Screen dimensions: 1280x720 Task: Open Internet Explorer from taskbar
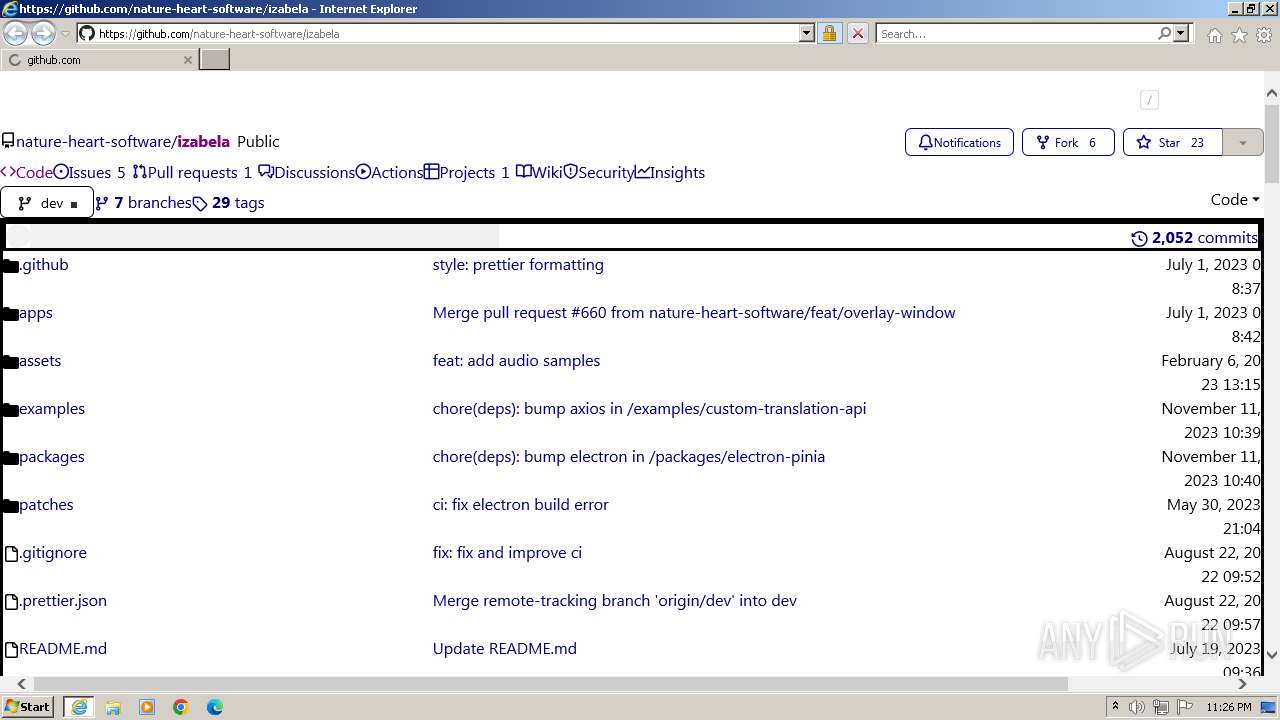coord(78,707)
